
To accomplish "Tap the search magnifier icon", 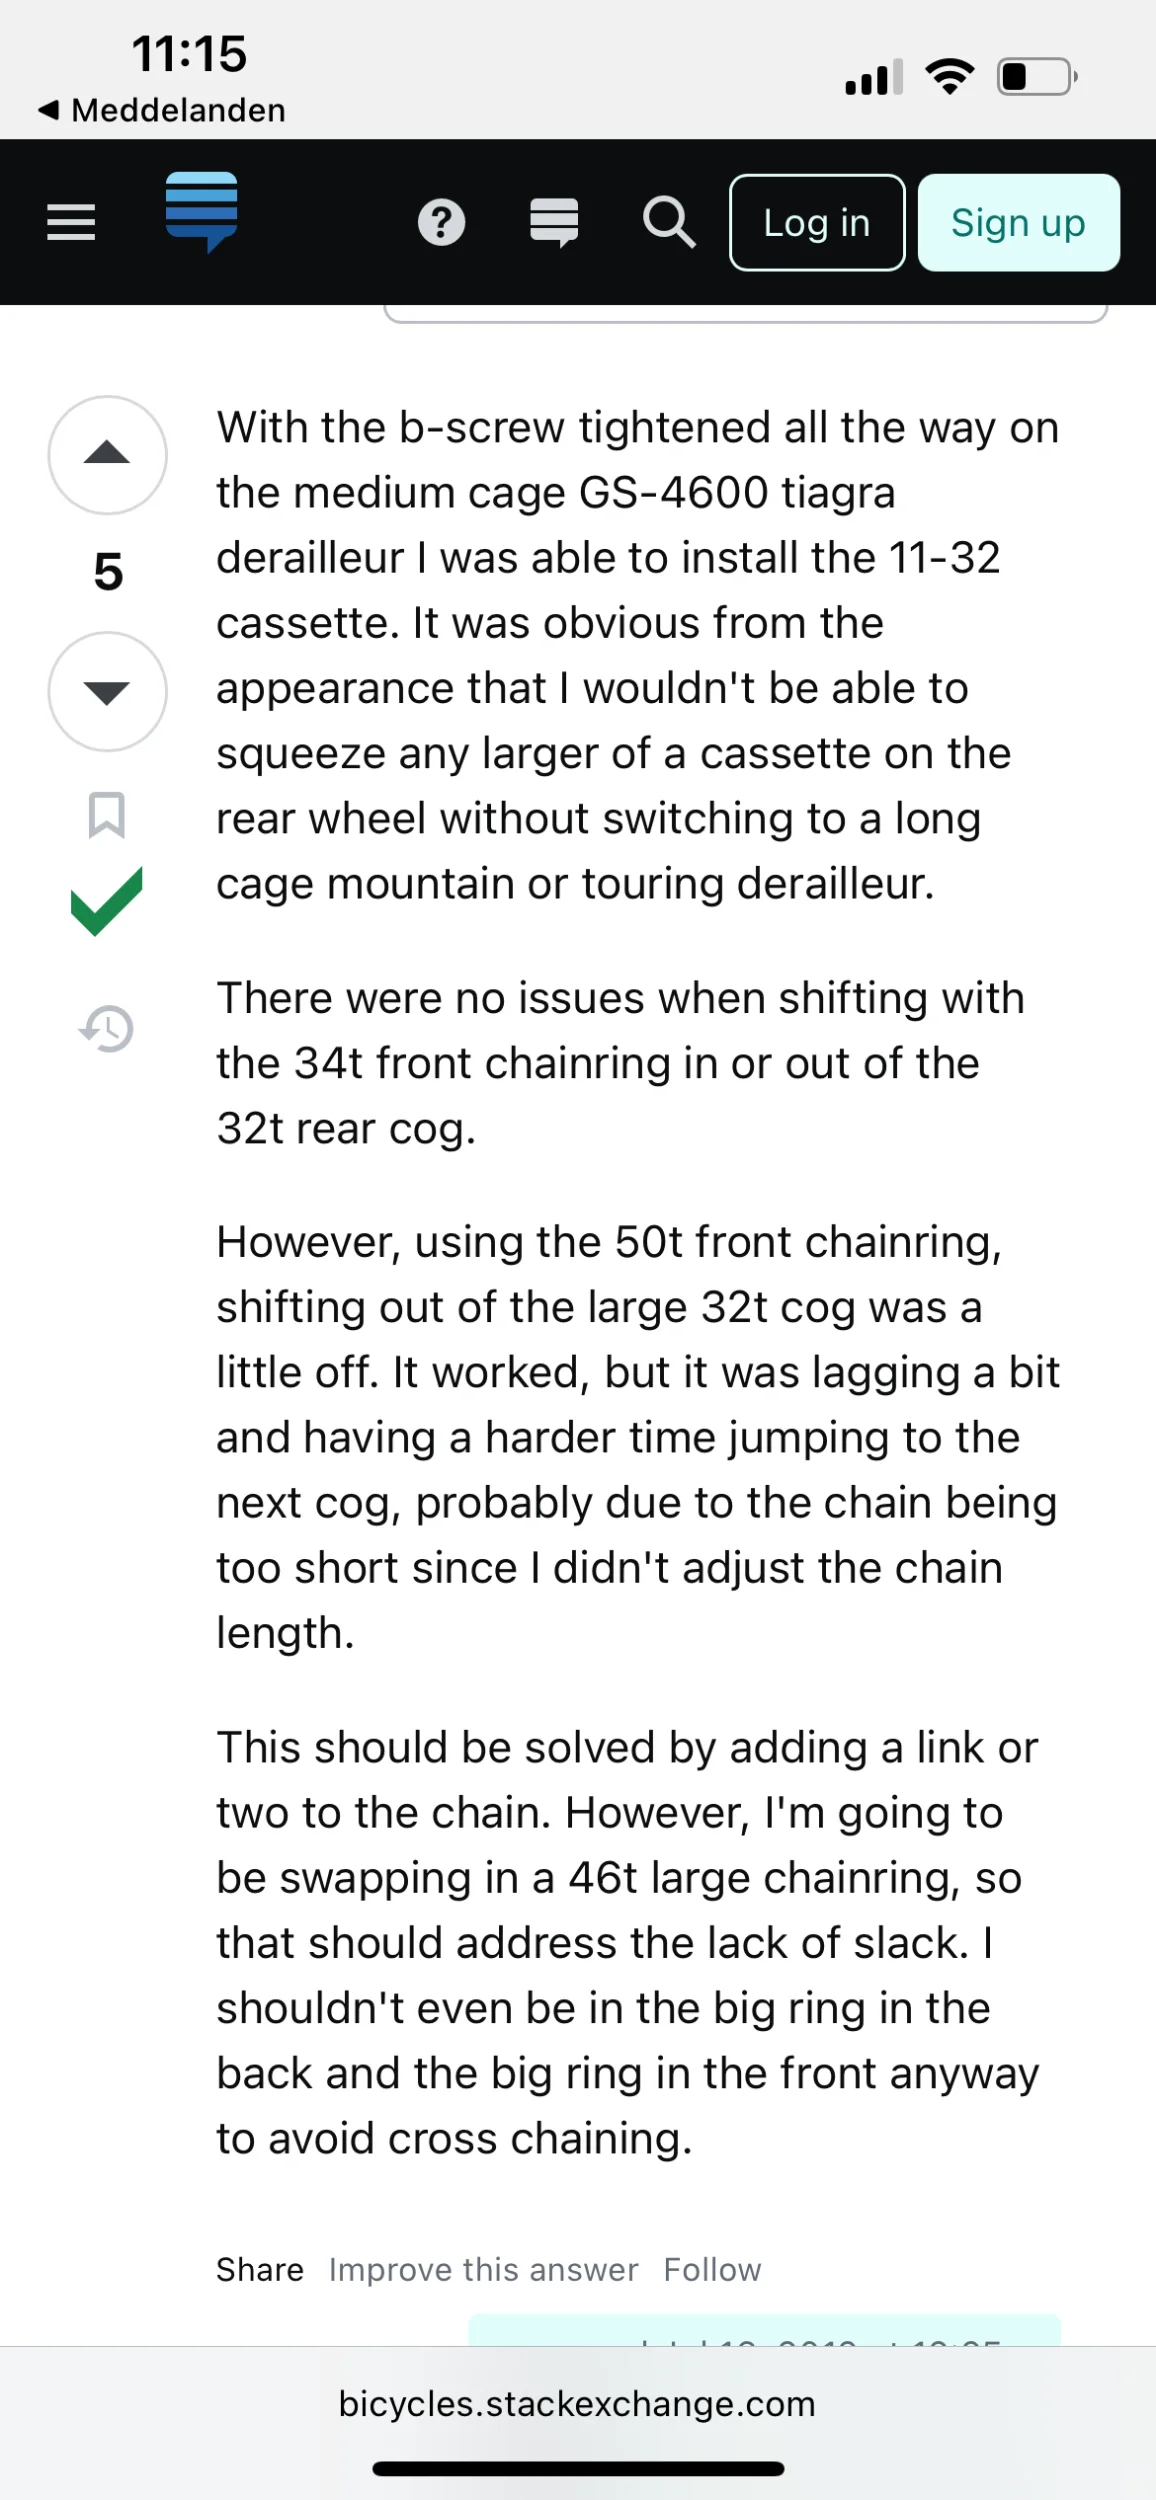I will pos(668,222).
